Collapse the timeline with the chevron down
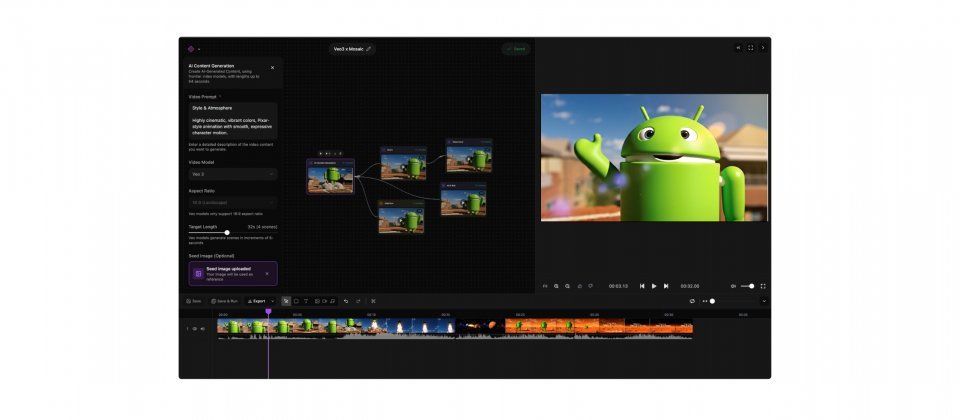Image resolution: width=960 pixels, height=420 pixels. pyautogui.click(x=764, y=301)
